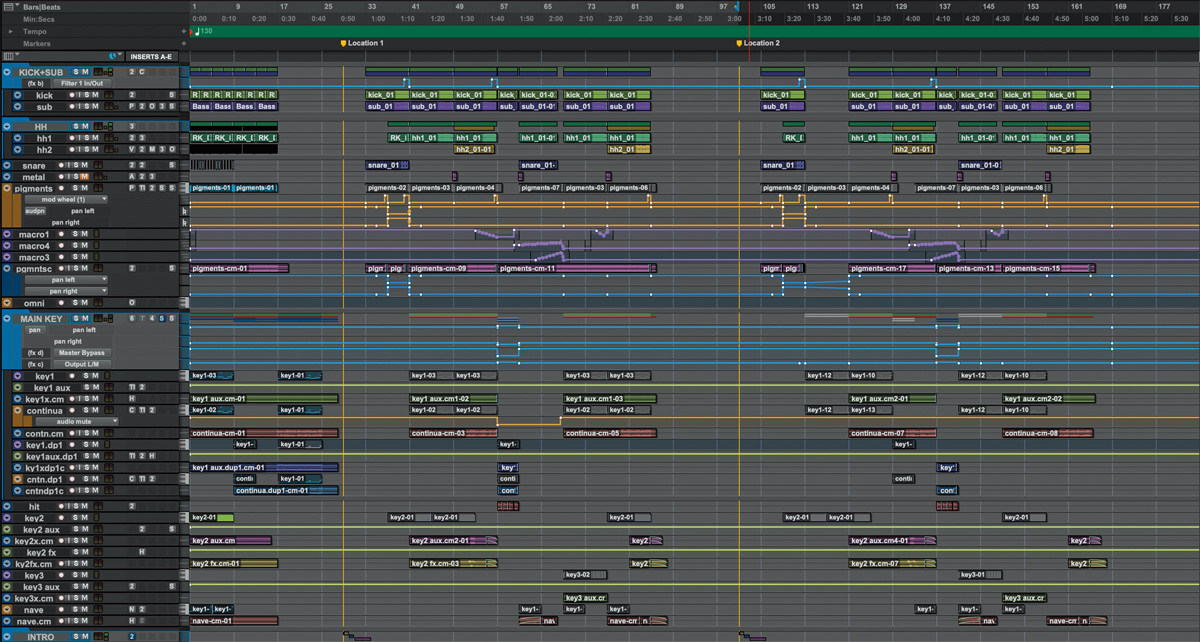Click the purple macro1 track arrow icon

(x=7, y=235)
